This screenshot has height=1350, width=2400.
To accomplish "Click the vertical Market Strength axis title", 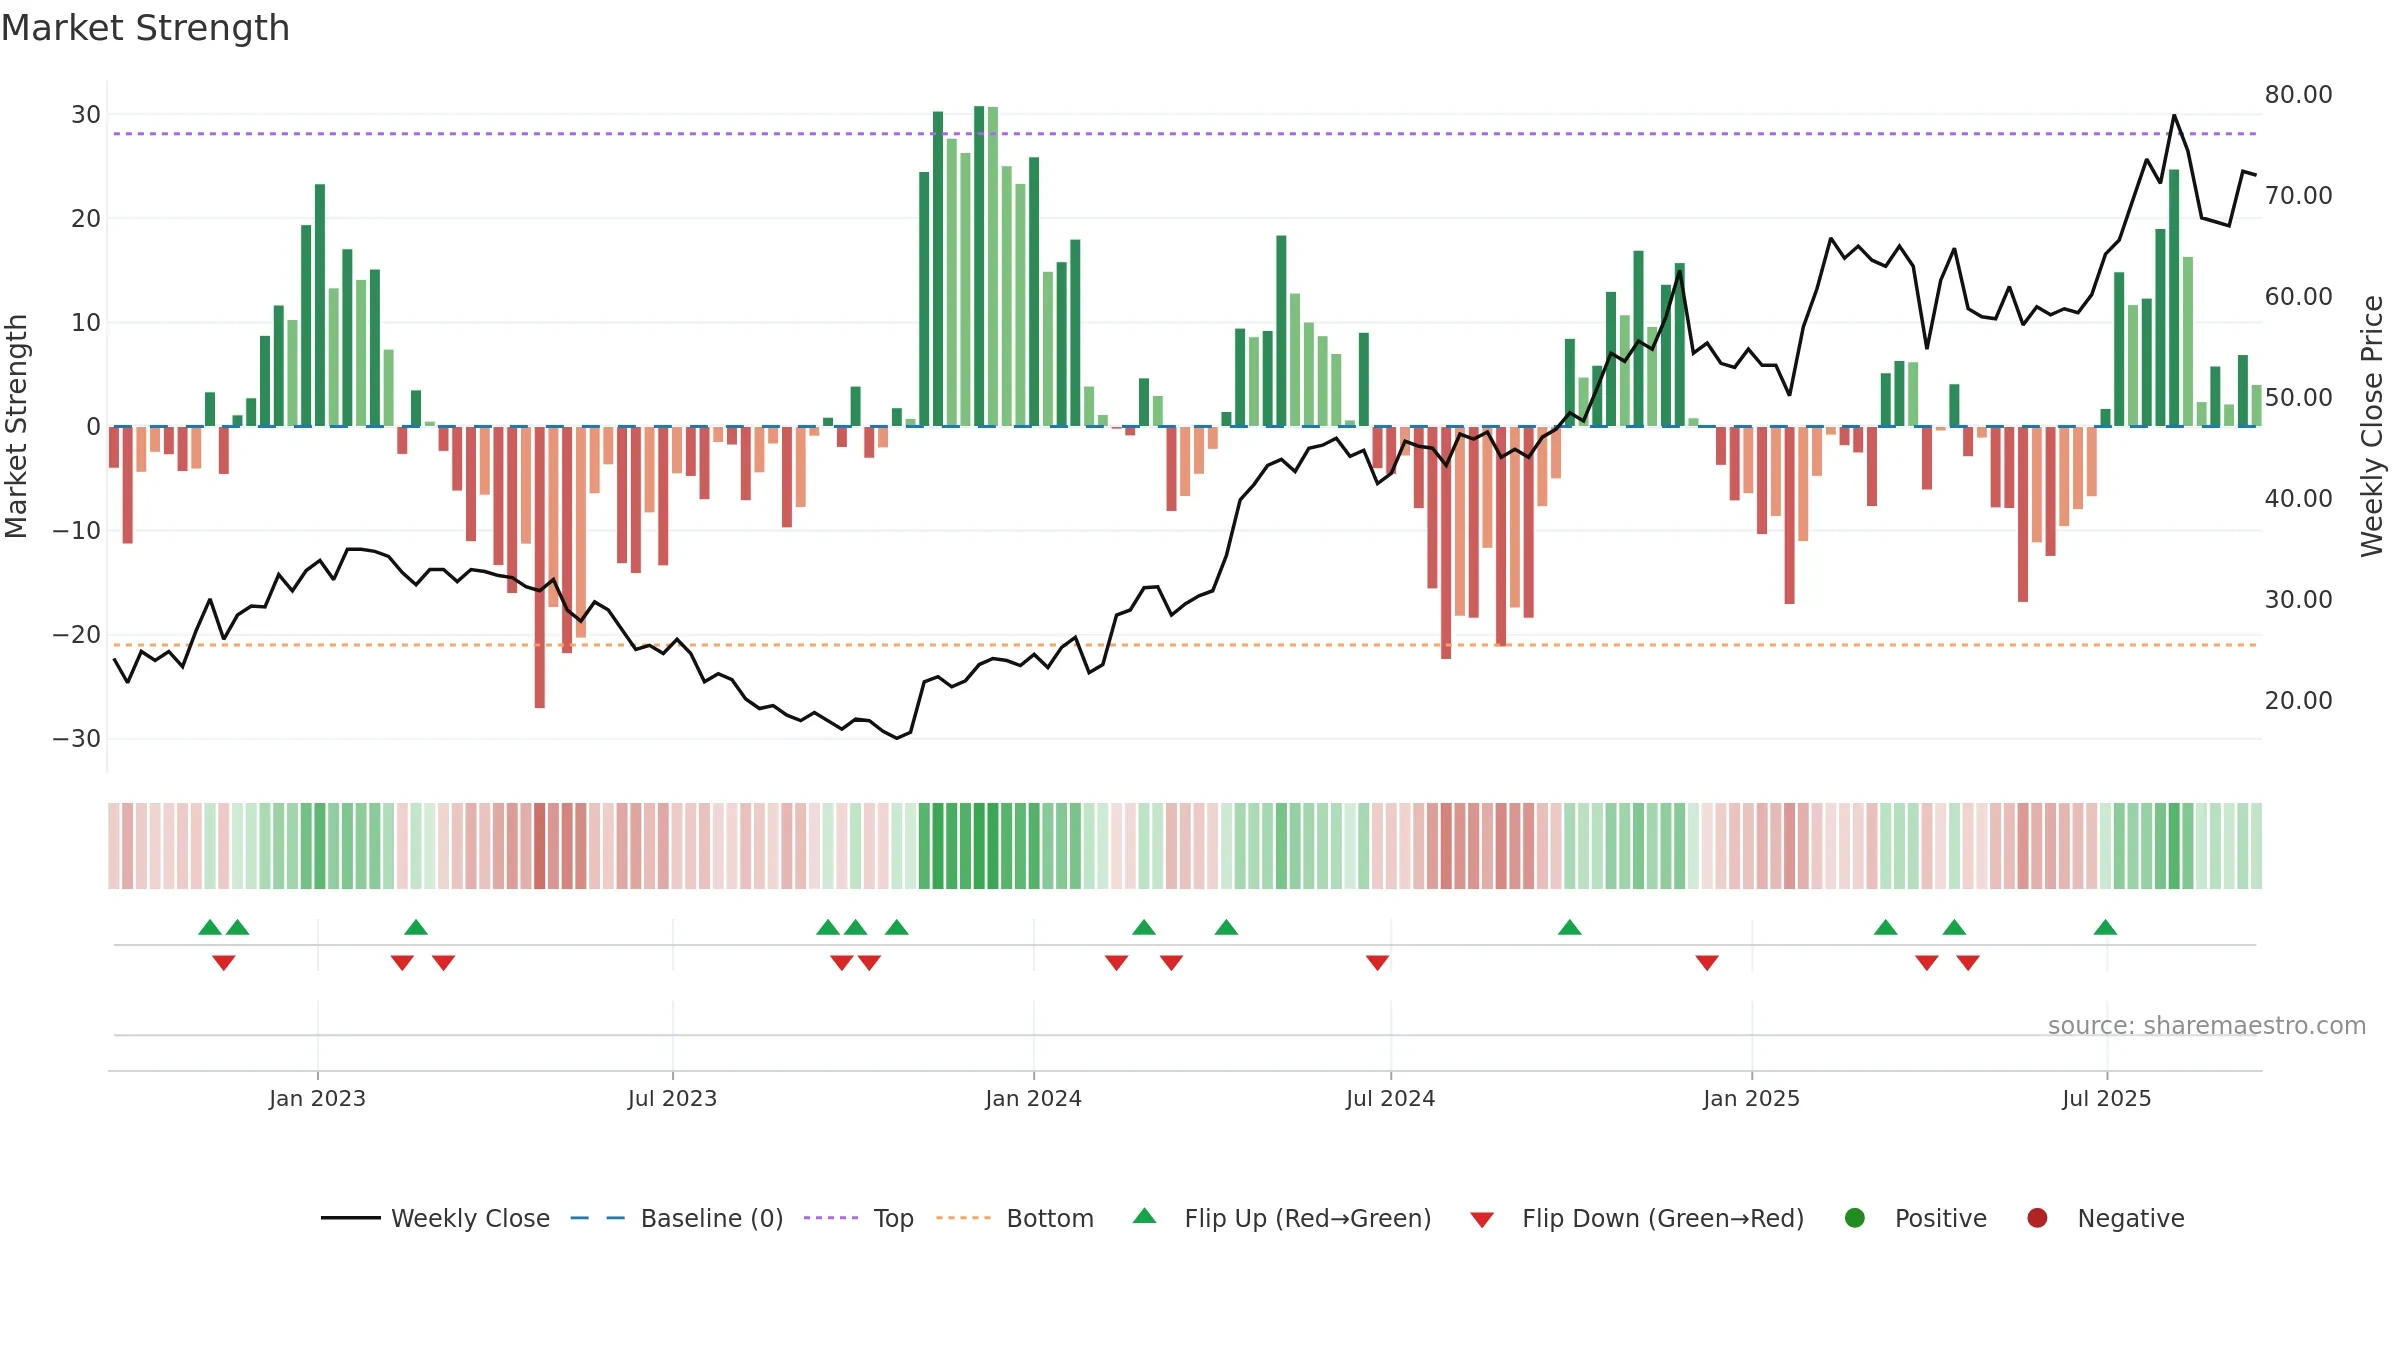I will [x=16, y=426].
